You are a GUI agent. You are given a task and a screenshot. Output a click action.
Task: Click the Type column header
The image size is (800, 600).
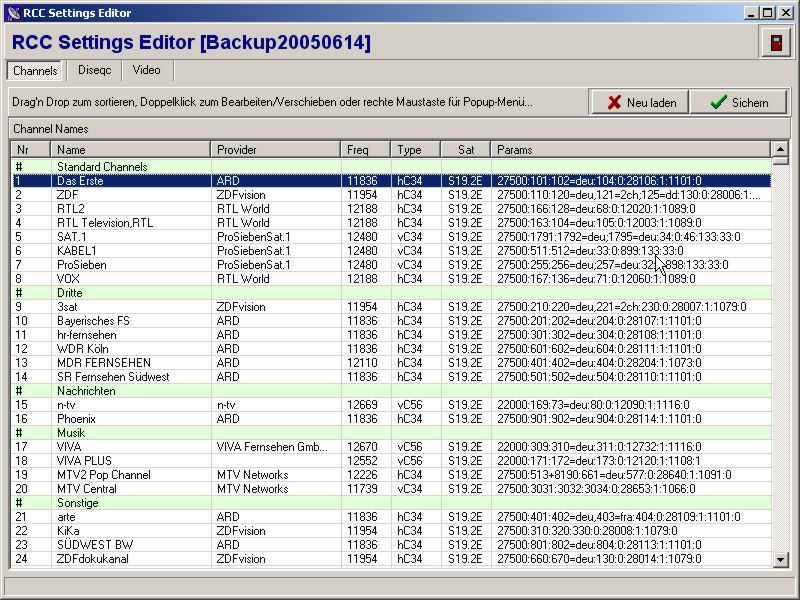tap(415, 149)
